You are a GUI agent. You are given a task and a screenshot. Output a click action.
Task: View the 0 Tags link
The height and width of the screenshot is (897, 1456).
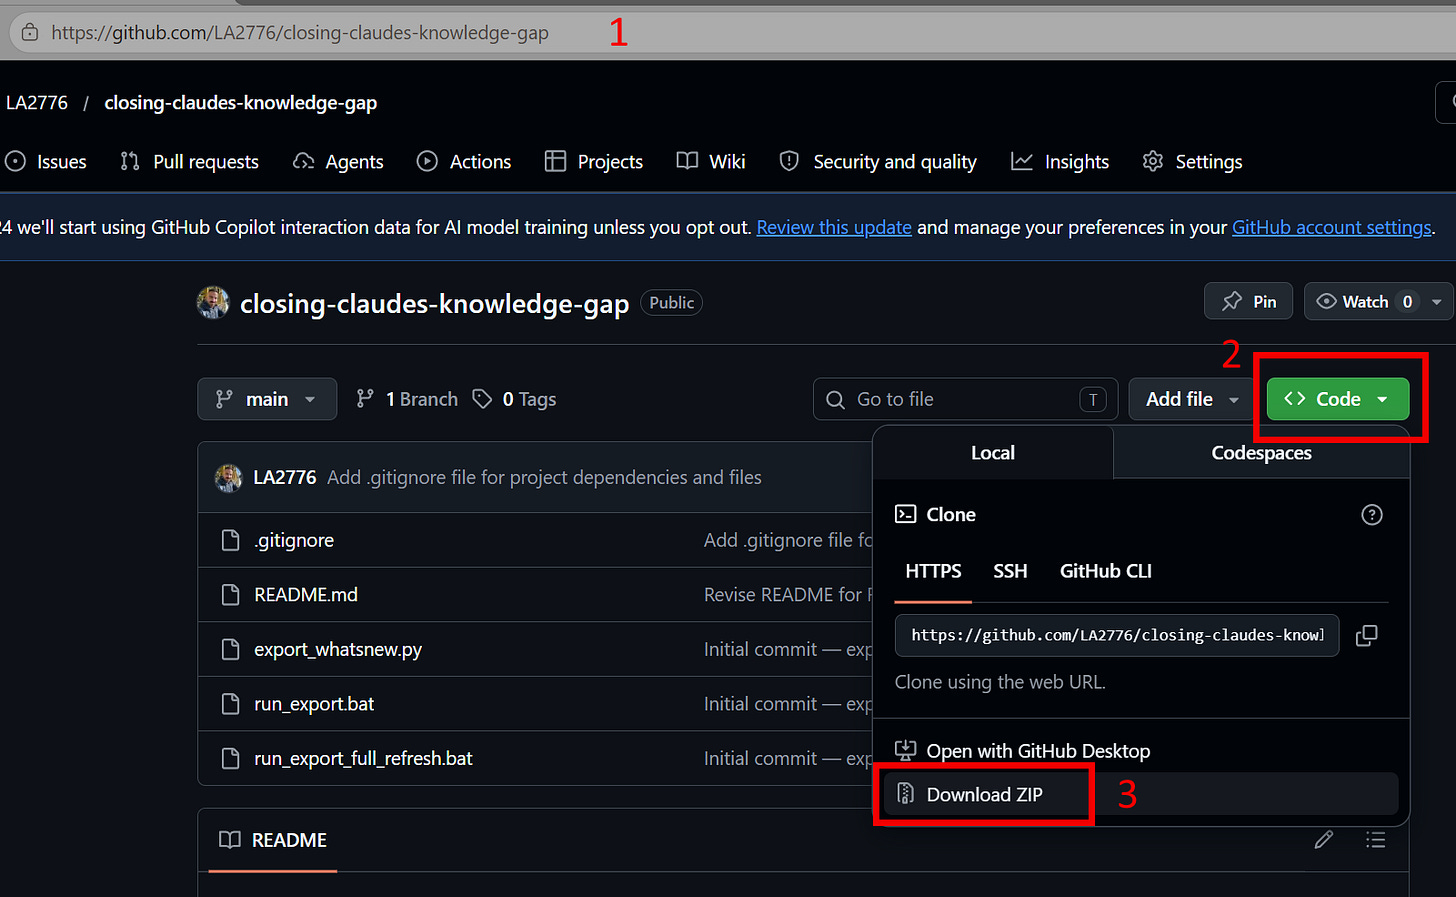(514, 399)
